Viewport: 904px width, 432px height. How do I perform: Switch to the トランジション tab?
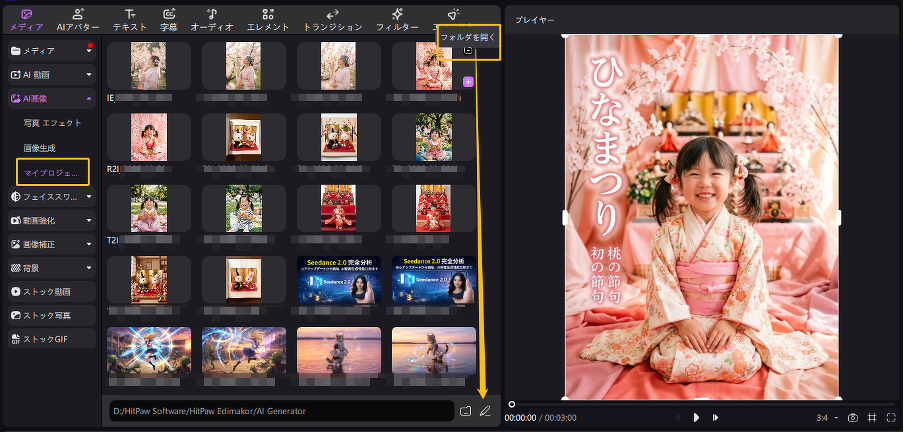332,20
